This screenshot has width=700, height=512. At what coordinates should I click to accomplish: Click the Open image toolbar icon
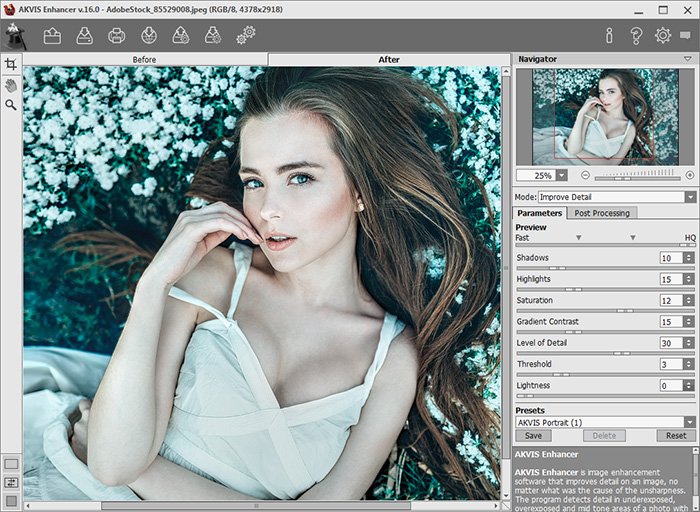[53, 36]
